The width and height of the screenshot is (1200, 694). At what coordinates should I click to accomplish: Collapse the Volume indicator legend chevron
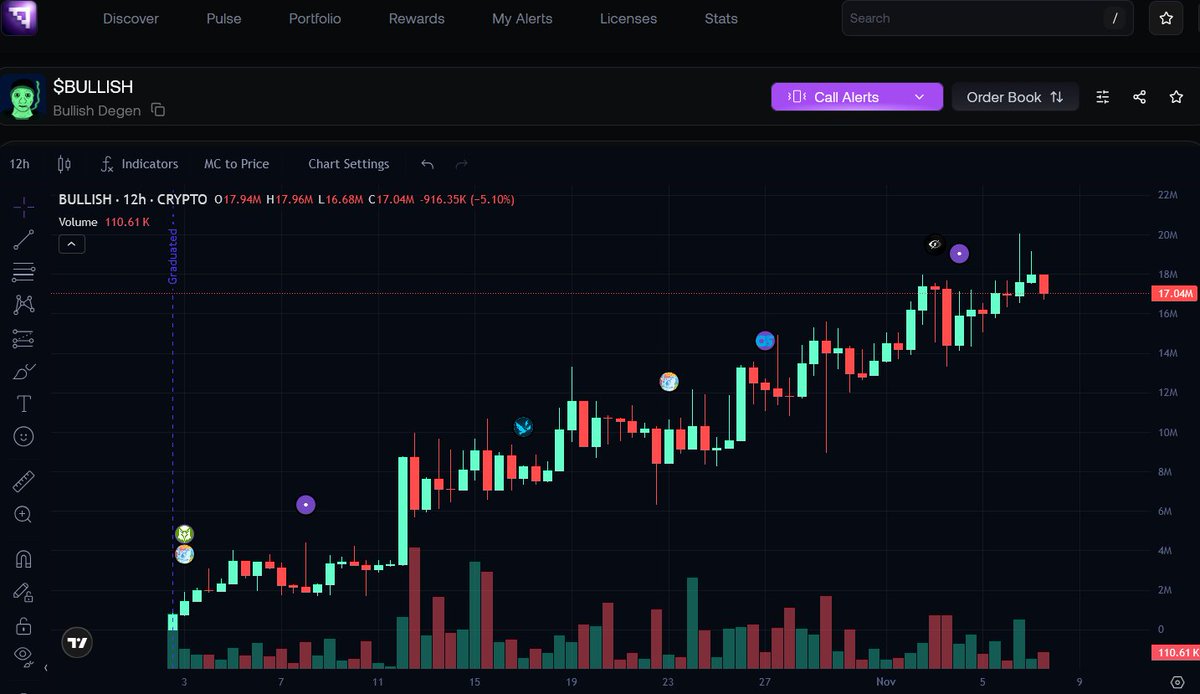coord(72,243)
